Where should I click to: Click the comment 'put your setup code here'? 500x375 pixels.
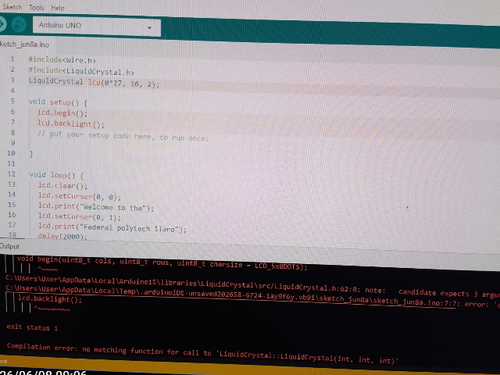pyautogui.click(x=123, y=136)
